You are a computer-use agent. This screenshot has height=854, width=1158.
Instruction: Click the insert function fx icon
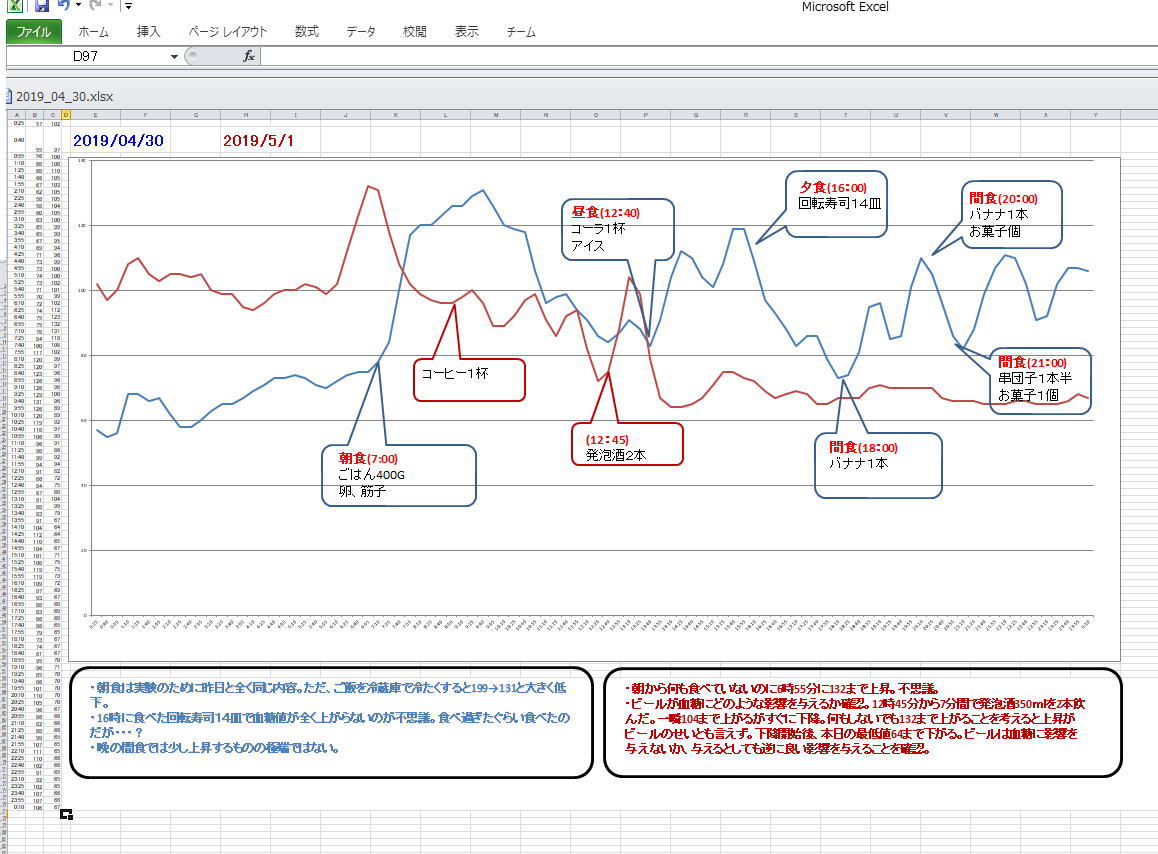(249, 57)
